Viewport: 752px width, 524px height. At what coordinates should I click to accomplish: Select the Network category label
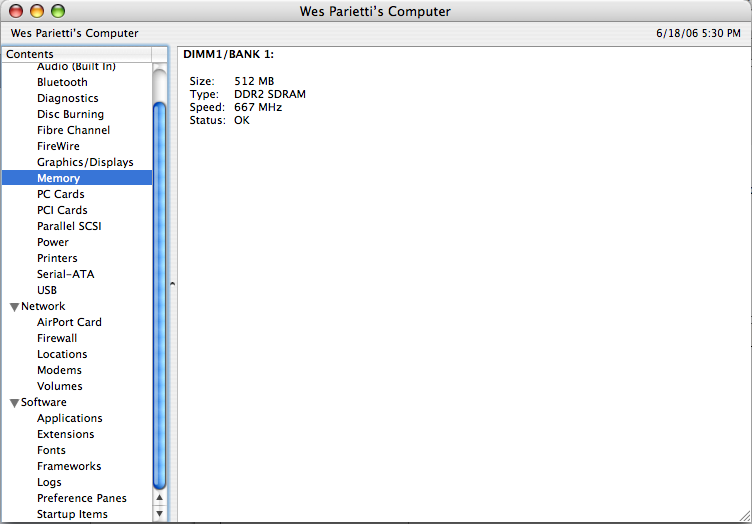[43, 306]
